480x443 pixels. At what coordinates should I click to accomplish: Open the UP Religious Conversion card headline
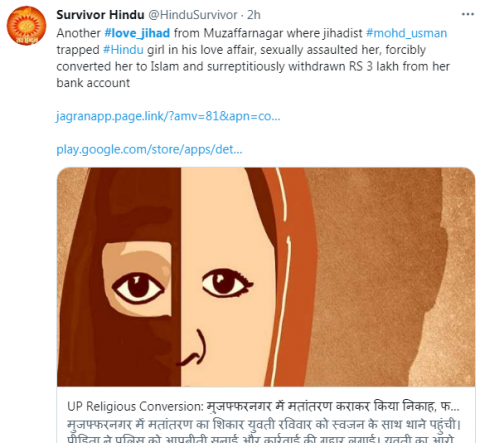(263, 406)
